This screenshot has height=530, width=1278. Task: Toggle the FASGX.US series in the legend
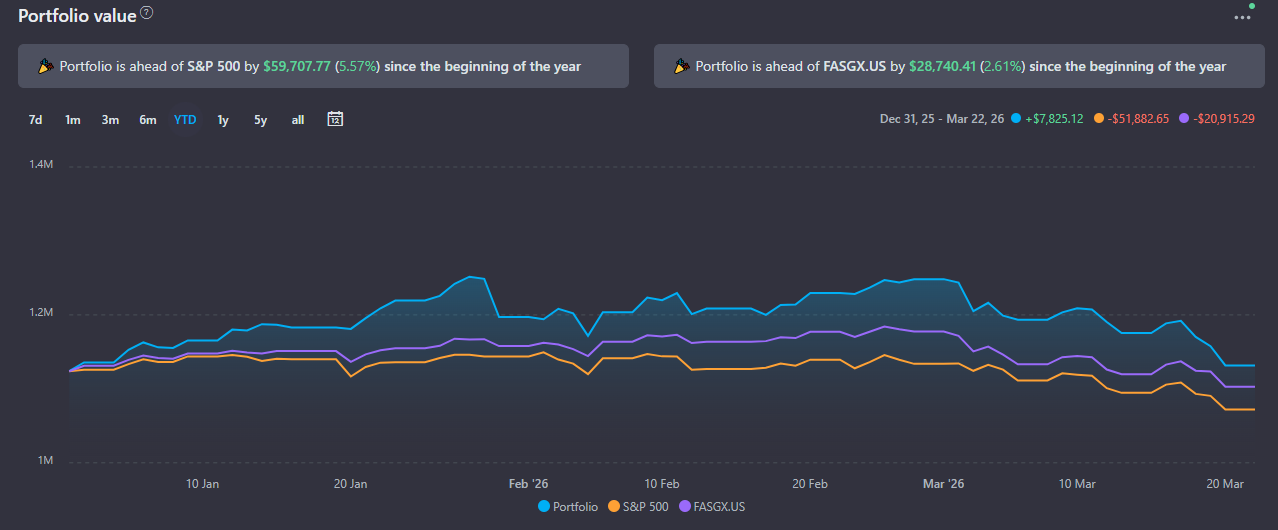712,507
